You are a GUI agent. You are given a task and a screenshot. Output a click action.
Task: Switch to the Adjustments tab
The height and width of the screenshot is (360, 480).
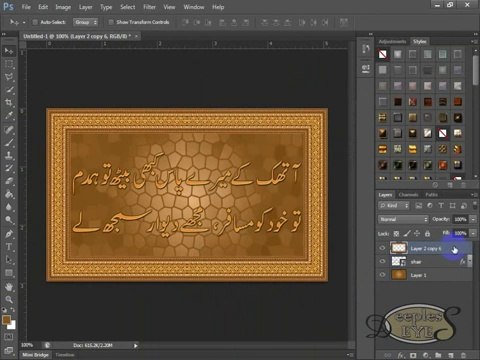click(x=392, y=42)
